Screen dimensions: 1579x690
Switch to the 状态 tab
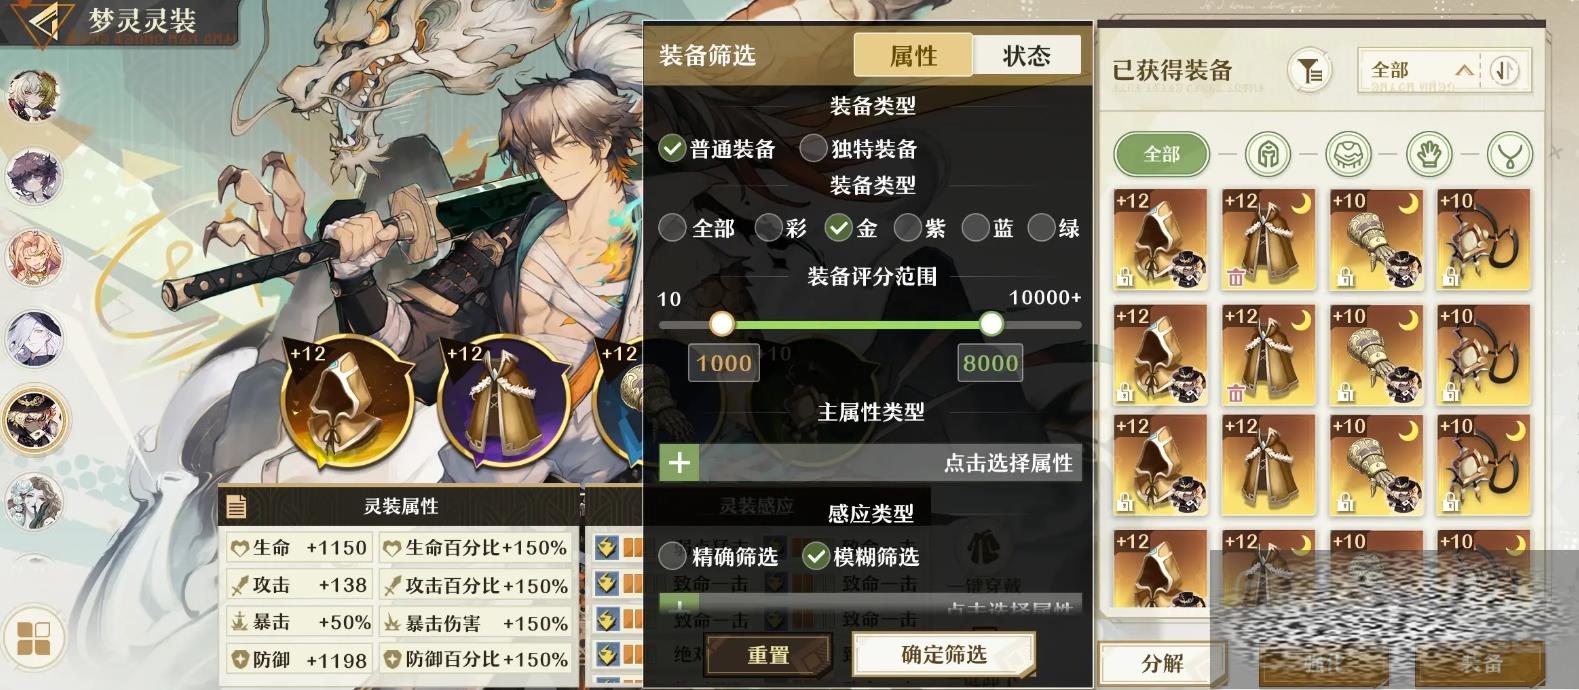click(x=1026, y=56)
